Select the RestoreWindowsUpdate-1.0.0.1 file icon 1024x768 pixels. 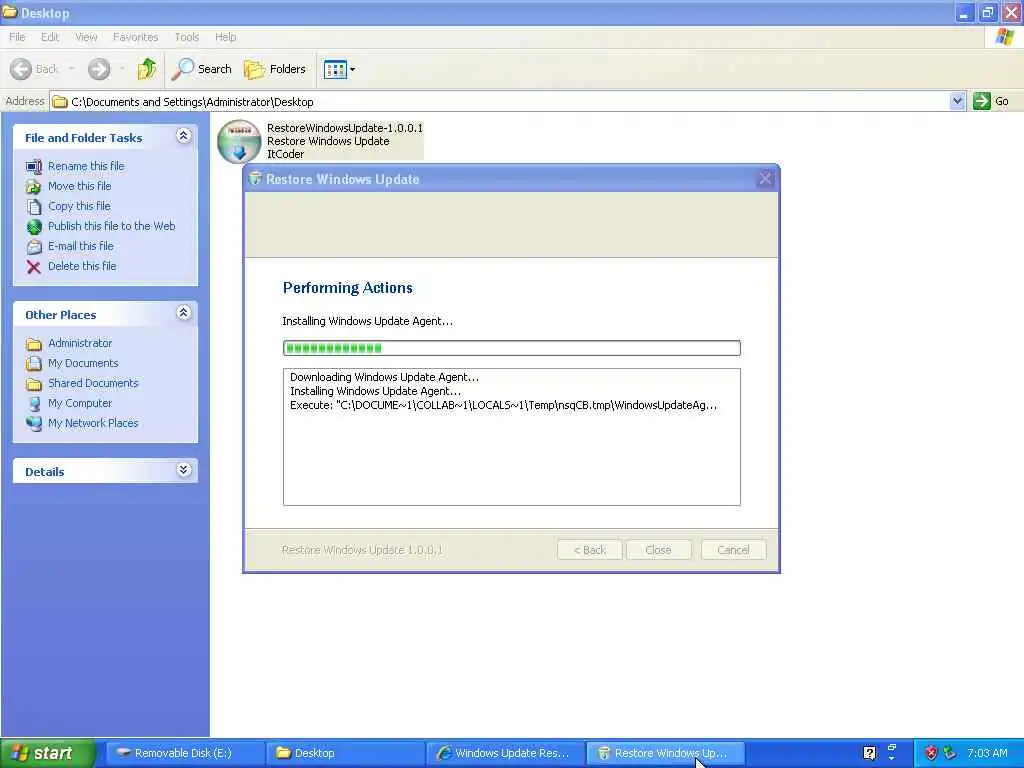(x=239, y=141)
